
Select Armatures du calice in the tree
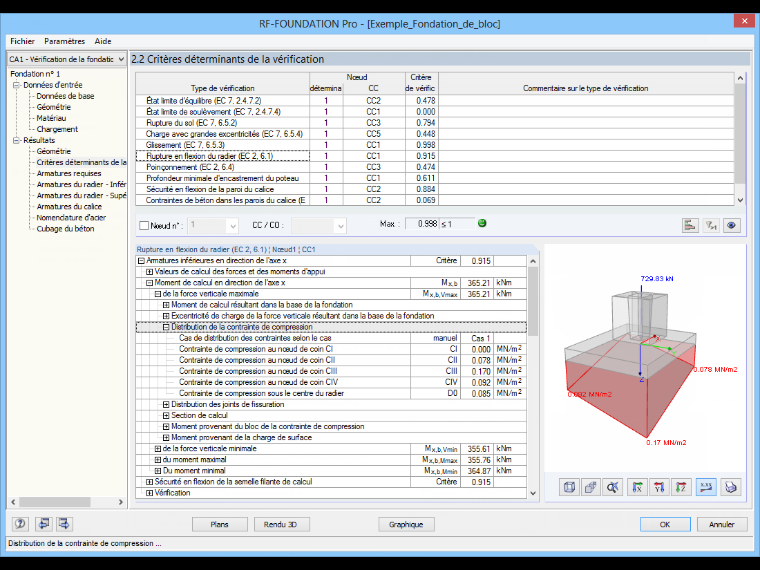pos(69,206)
